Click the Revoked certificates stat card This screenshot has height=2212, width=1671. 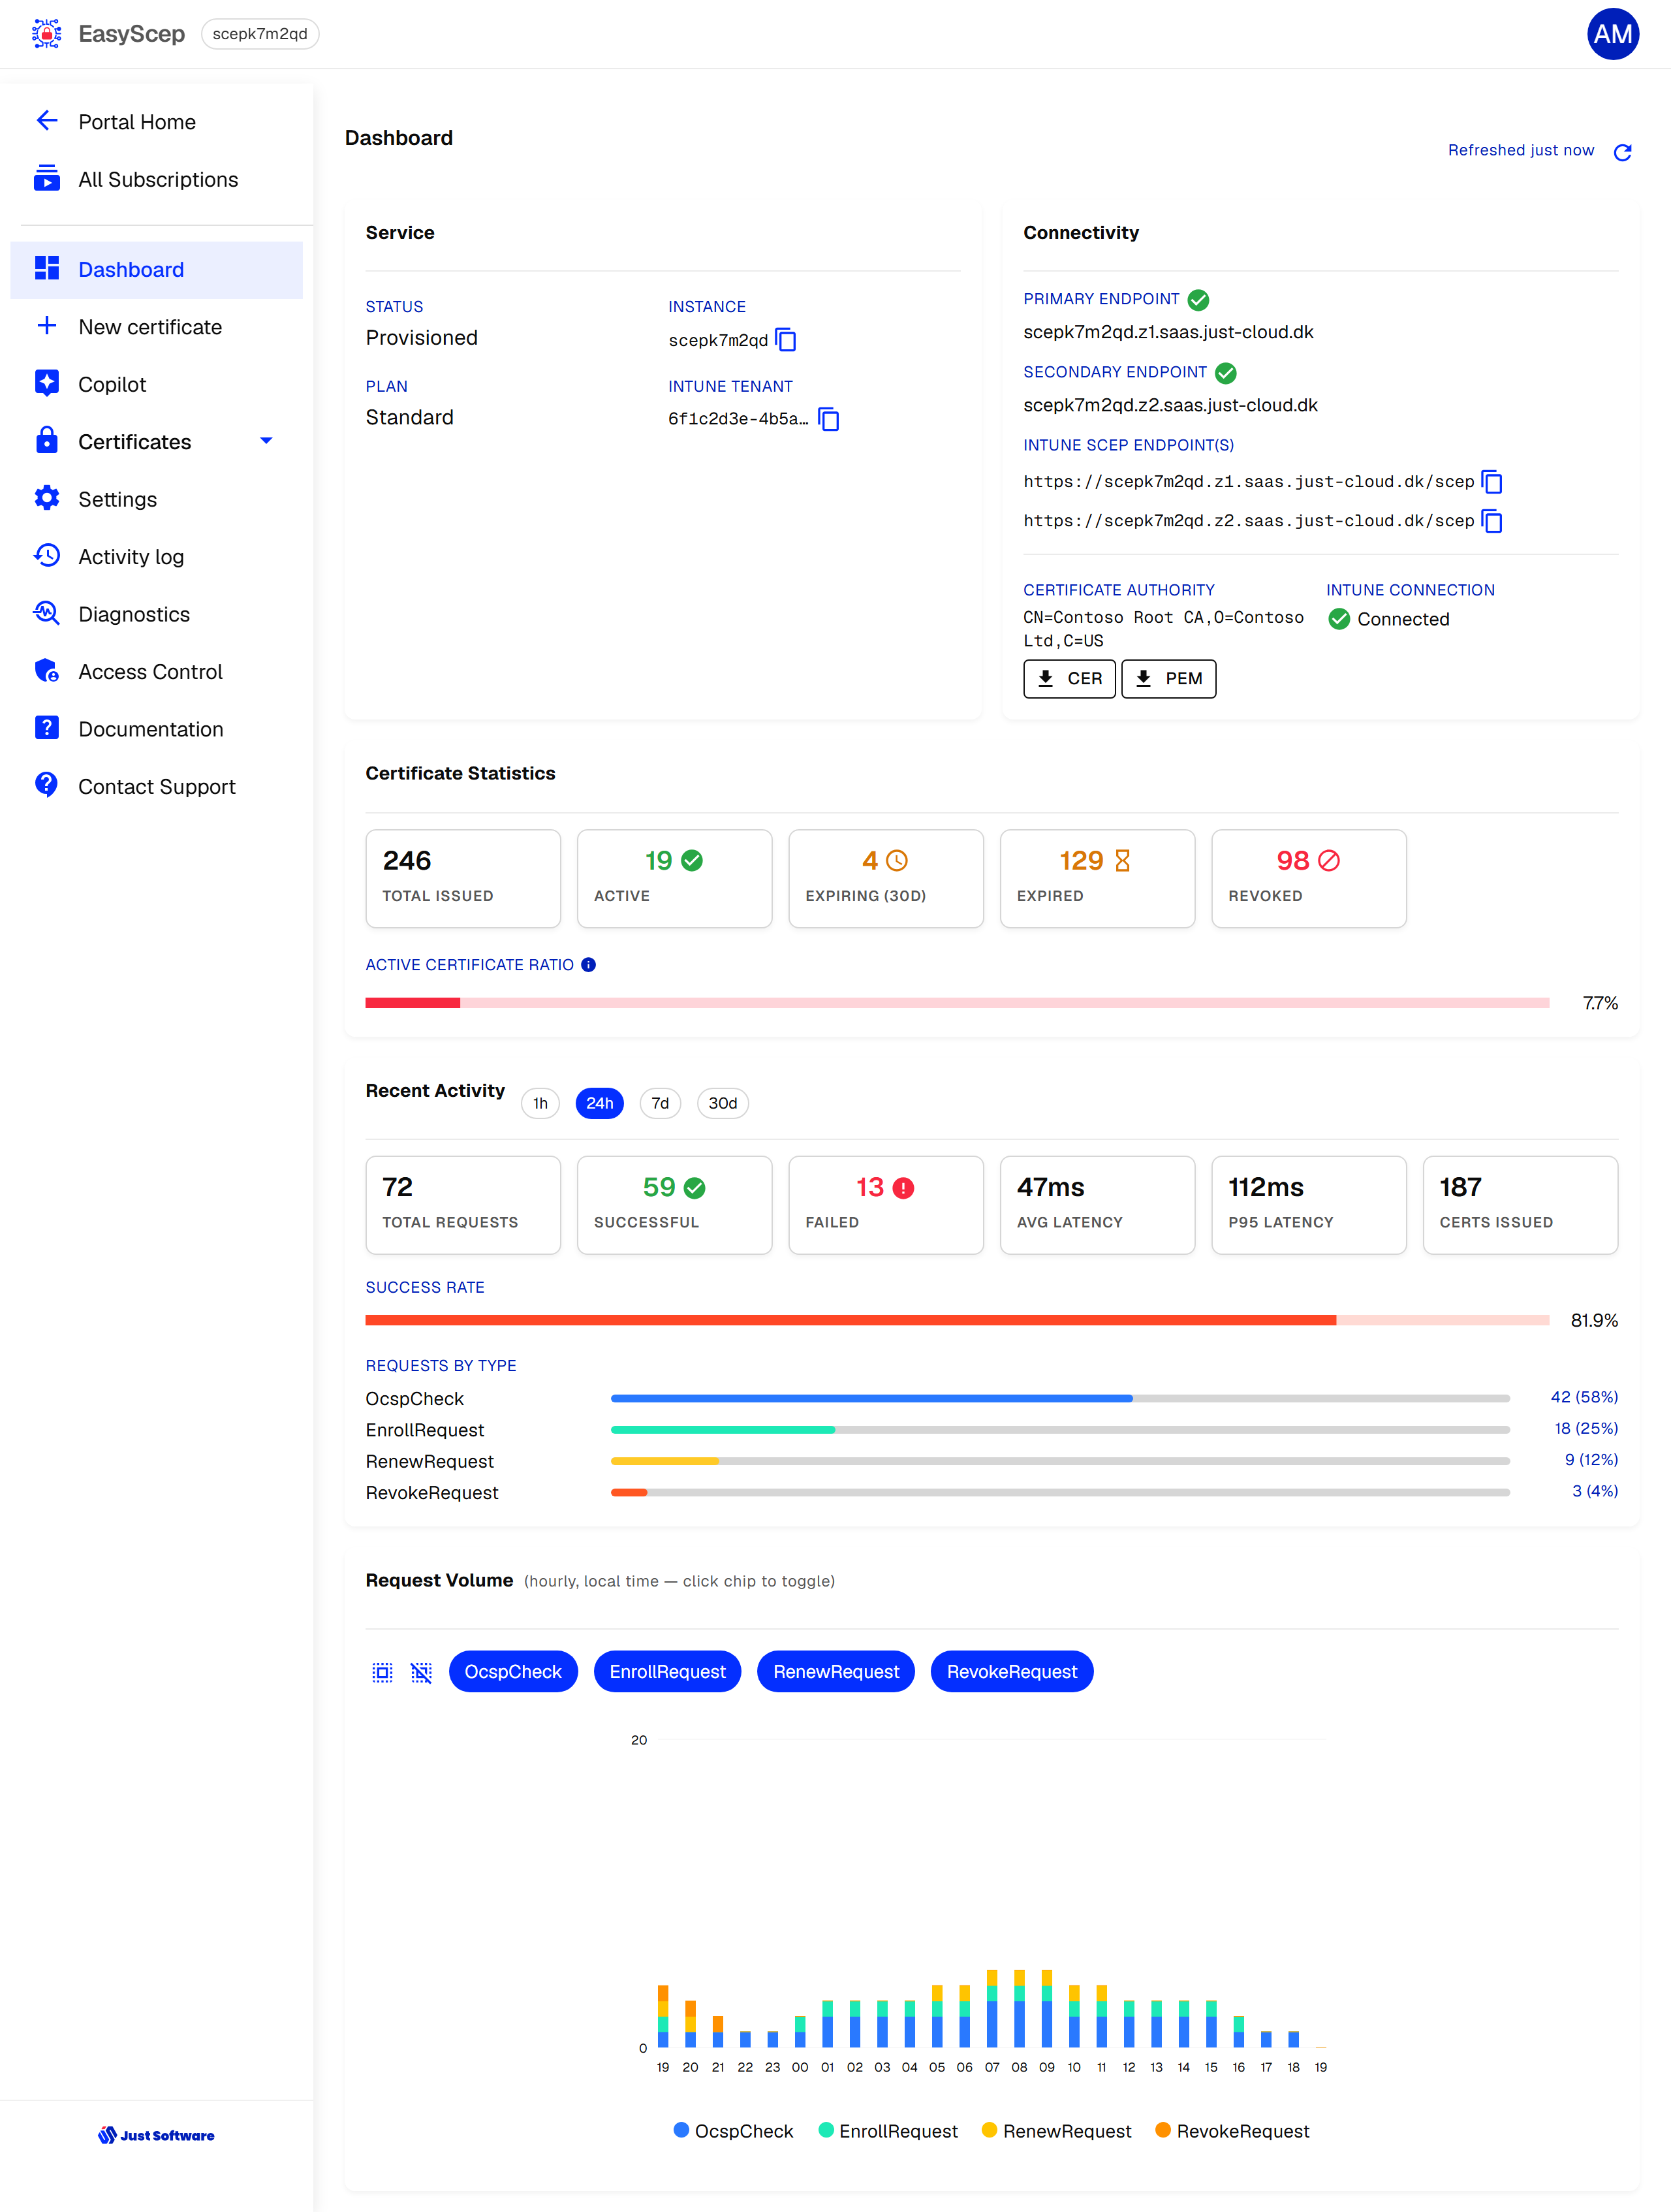[x=1309, y=879]
